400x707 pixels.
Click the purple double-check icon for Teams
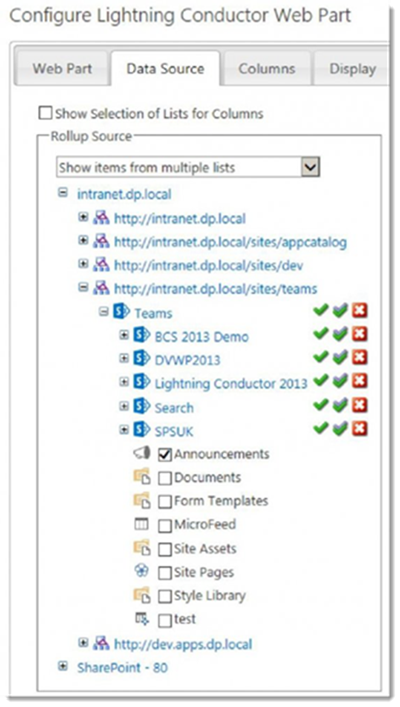340,310
